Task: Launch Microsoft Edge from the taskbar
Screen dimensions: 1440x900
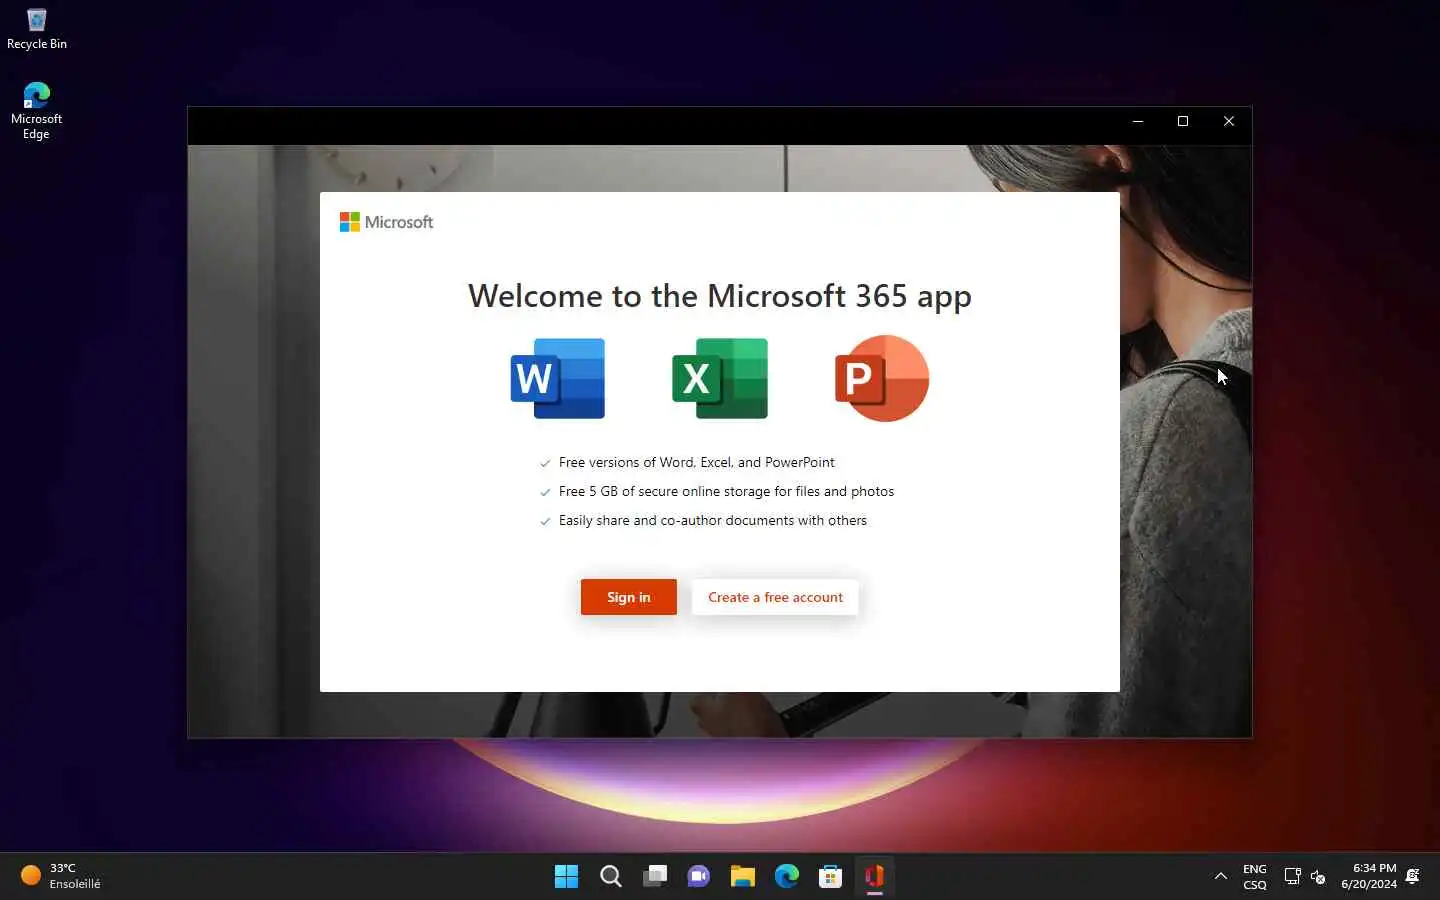Action: coord(787,877)
